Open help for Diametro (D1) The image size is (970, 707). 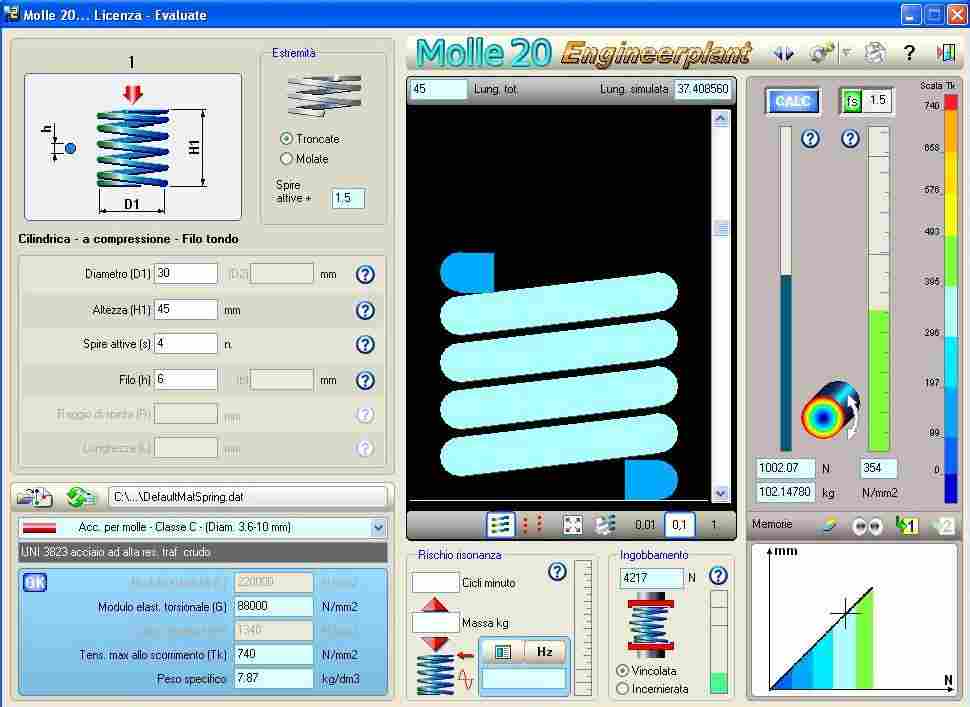[365, 274]
